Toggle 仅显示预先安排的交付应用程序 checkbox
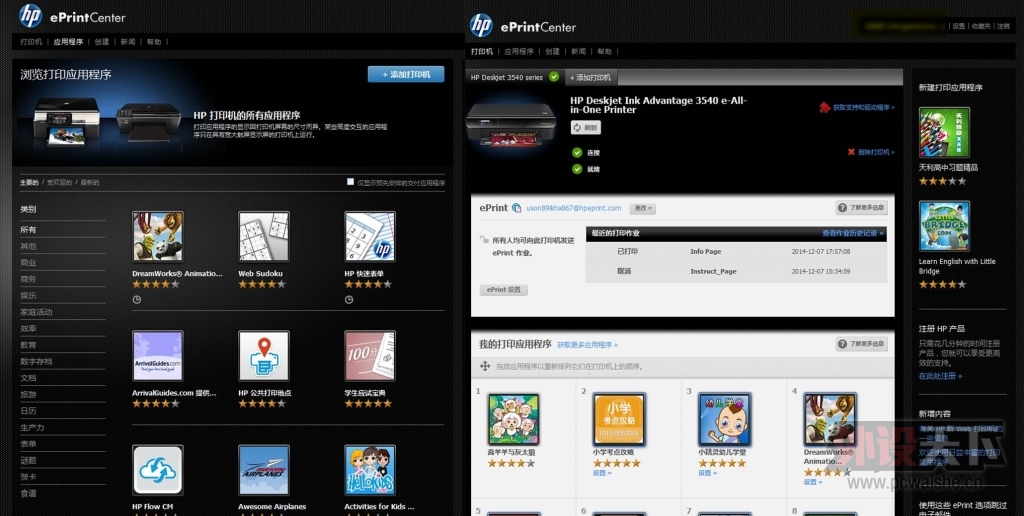1024x516 pixels. click(x=351, y=182)
